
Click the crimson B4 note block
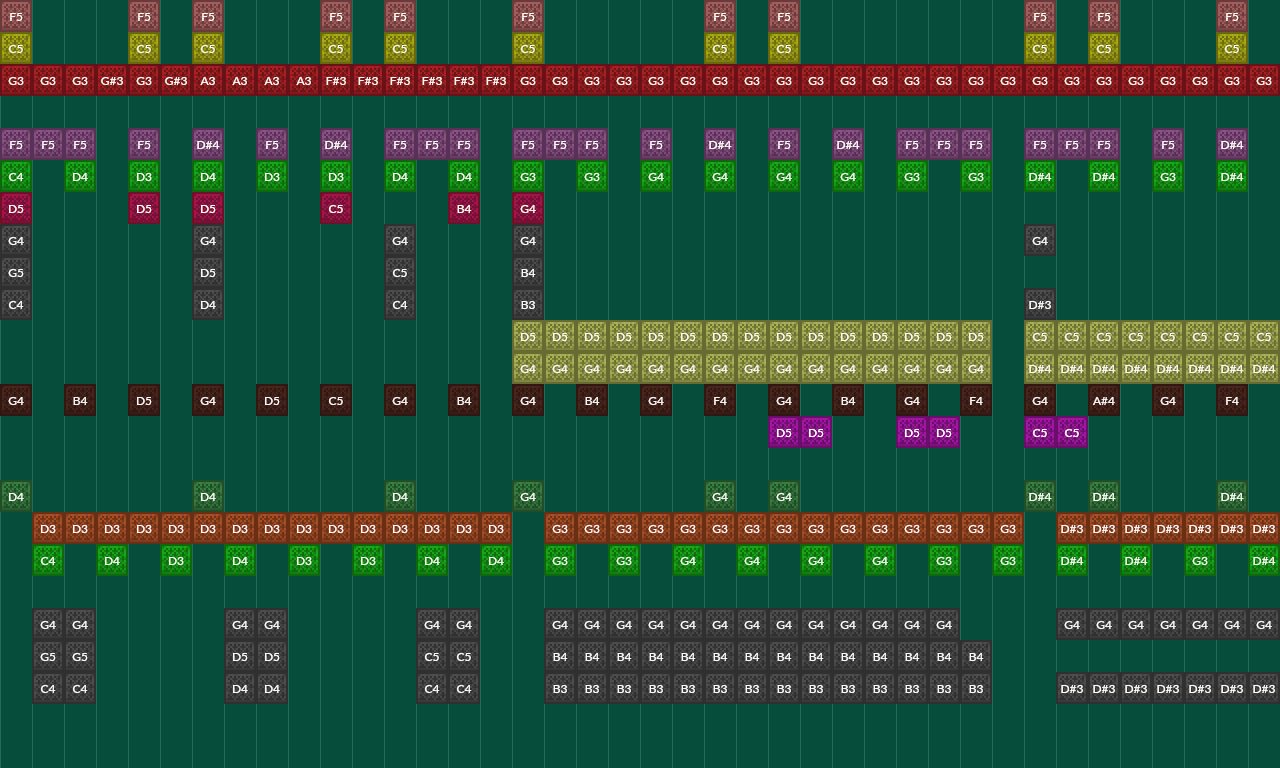click(x=464, y=209)
